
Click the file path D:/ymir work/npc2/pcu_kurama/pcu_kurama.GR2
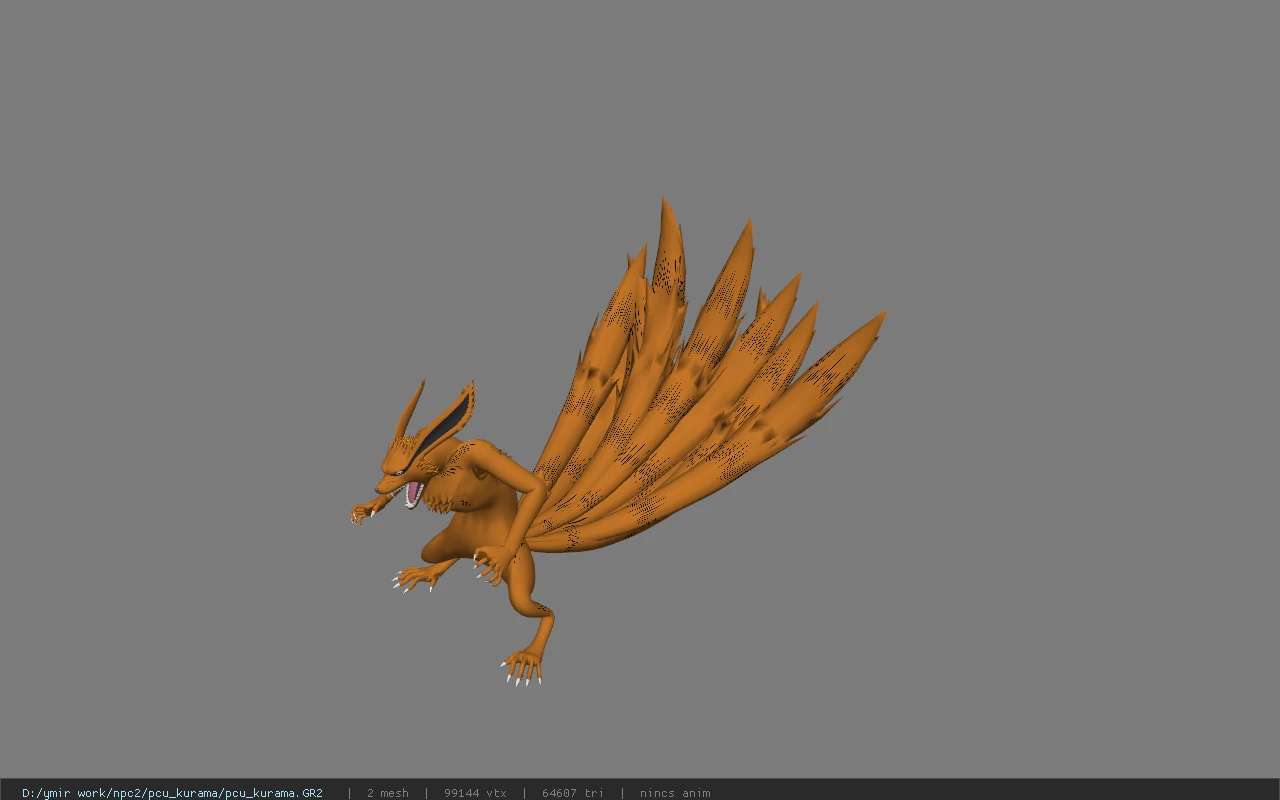(172, 793)
